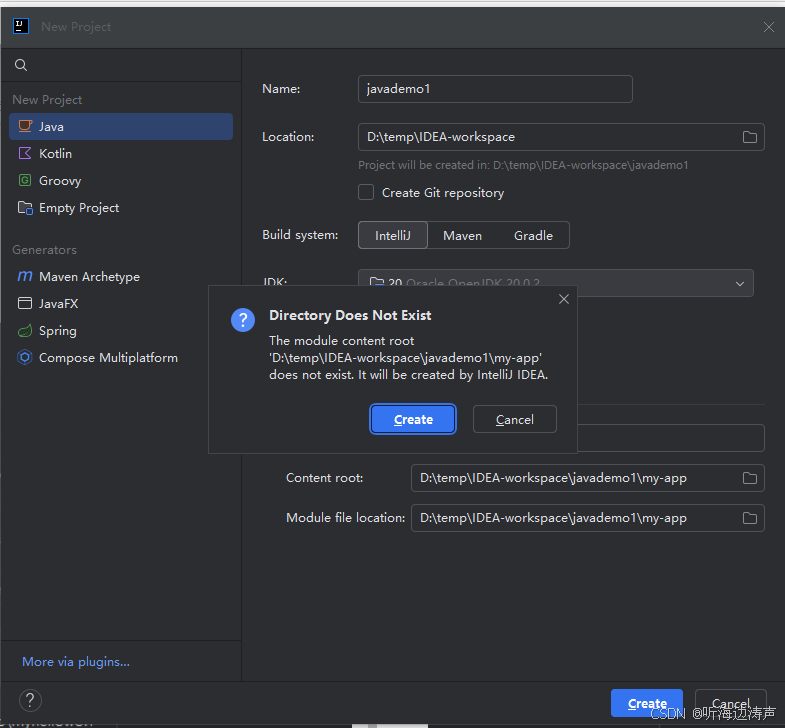Screen dimensions: 785x728
Task: Click the Java coffee cup icon
Action: (x=25, y=126)
